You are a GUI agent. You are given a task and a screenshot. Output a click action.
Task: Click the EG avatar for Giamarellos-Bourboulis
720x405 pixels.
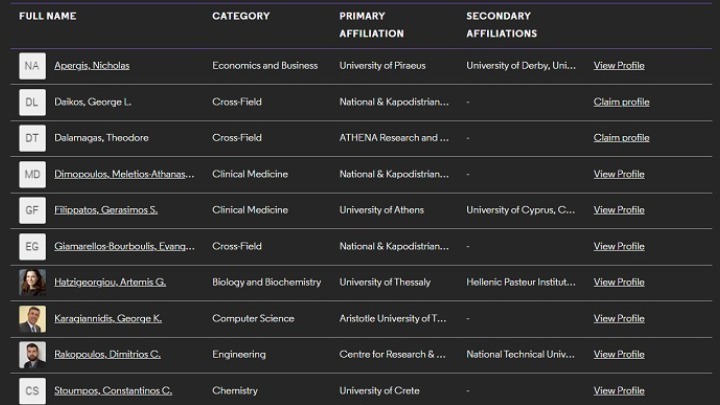tap(32, 246)
